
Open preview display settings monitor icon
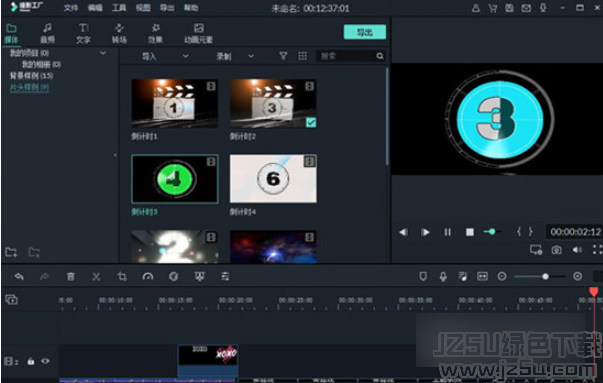coord(536,250)
